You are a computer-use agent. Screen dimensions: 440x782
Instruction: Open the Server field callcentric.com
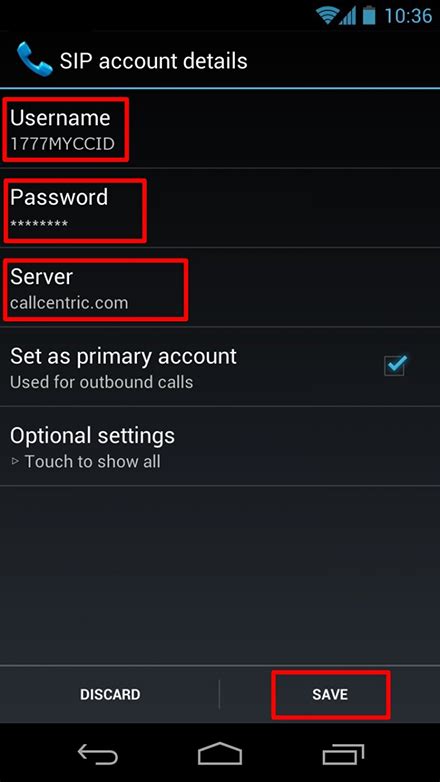point(220,287)
